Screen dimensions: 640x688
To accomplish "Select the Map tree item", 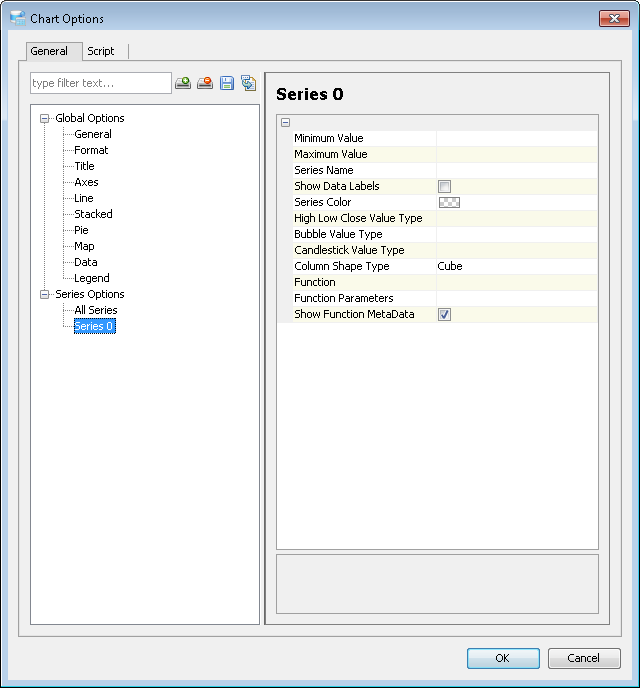I will coord(84,247).
